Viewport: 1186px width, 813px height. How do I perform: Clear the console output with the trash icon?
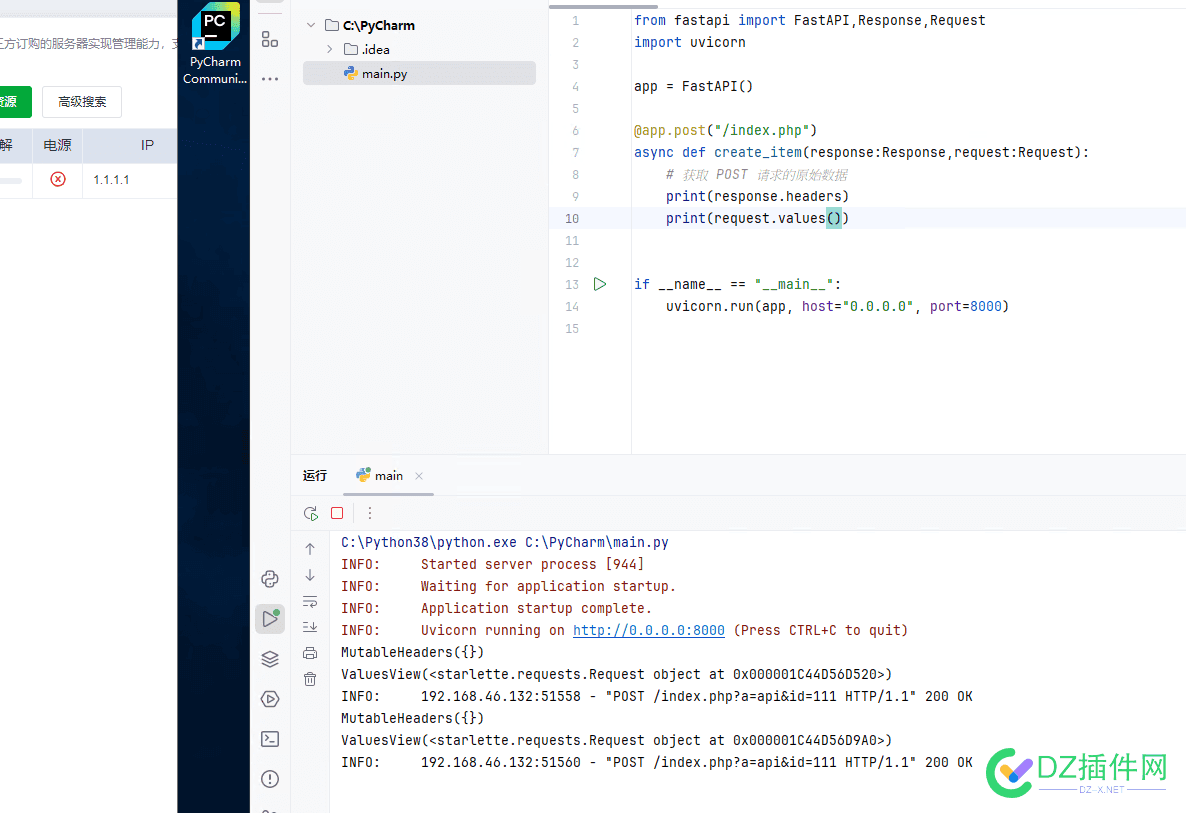(310, 678)
